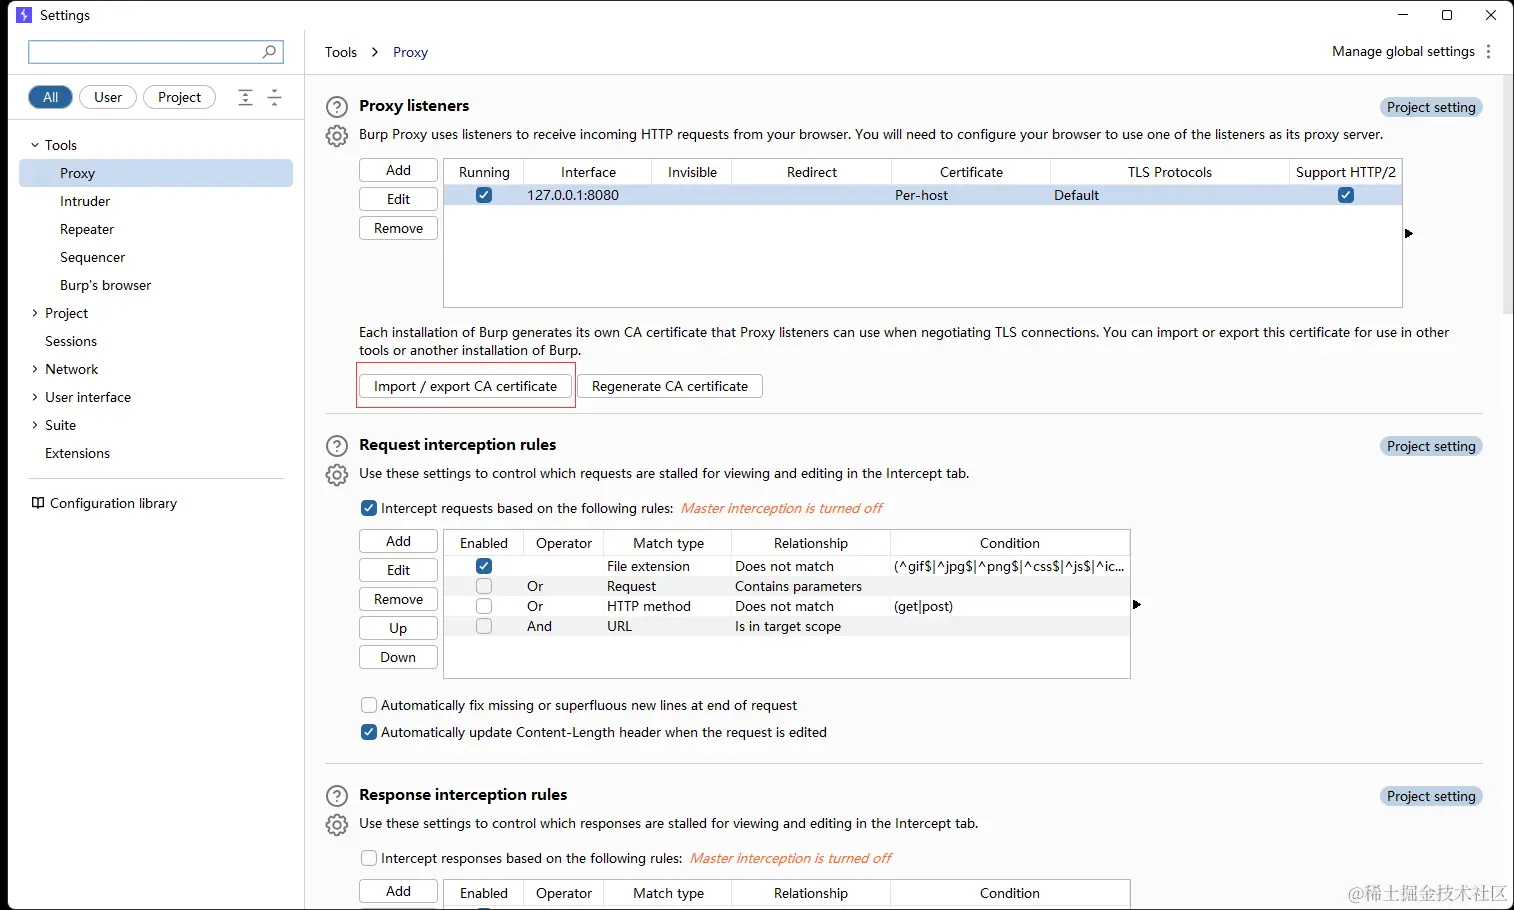Viewport: 1514px width, 910px height.
Task: Add a request interception rule
Action: (398, 541)
